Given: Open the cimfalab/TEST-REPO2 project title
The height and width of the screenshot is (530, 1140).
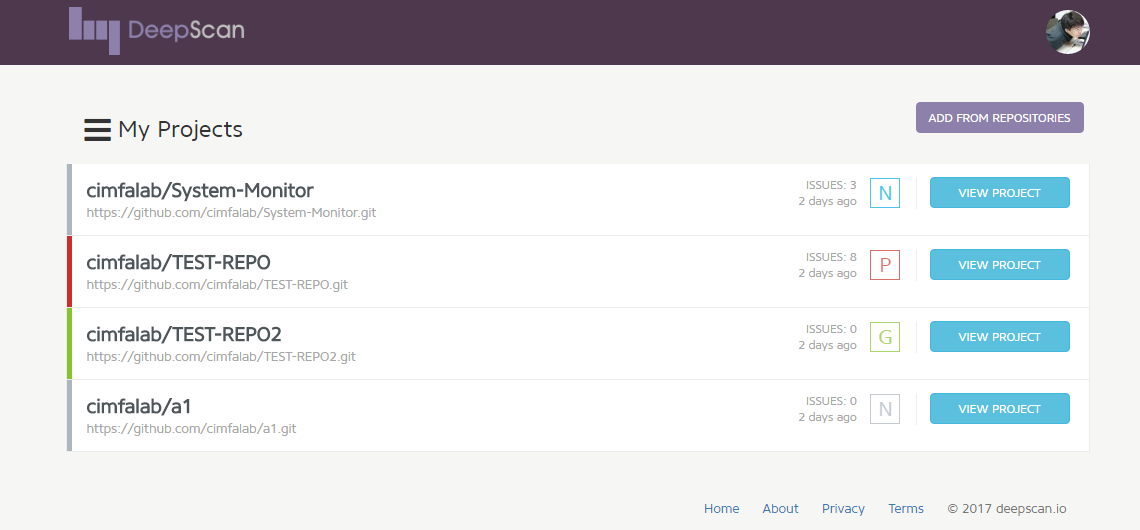Looking at the screenshot, I should 184,334.
